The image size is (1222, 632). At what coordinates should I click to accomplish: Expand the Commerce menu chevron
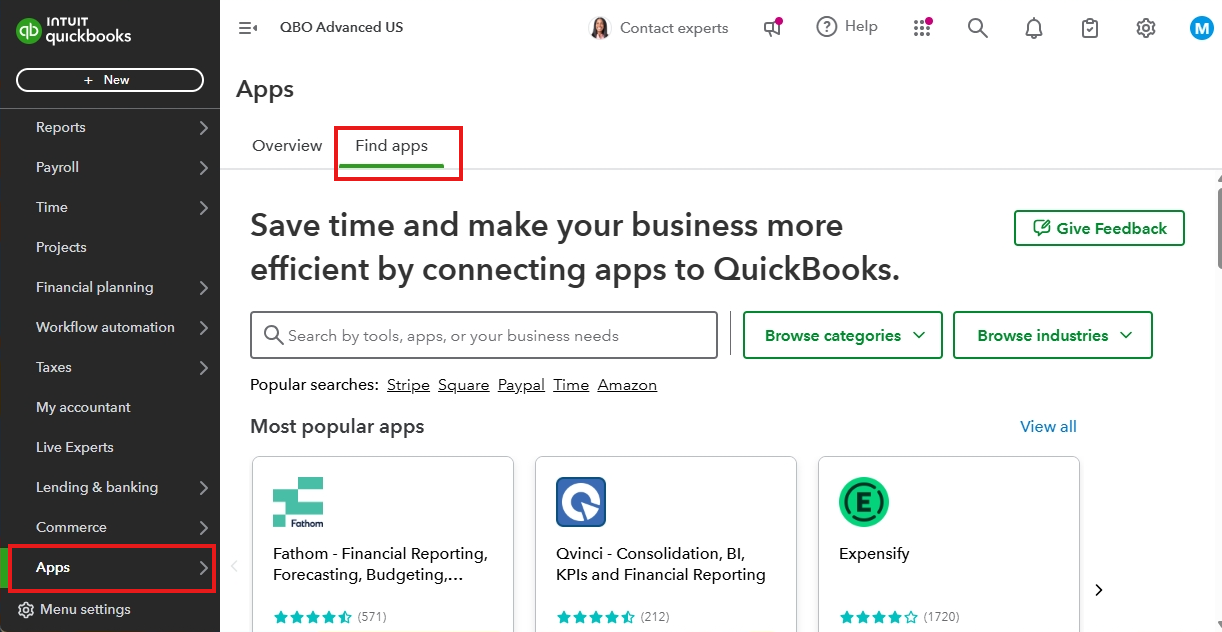pos(203,527)
